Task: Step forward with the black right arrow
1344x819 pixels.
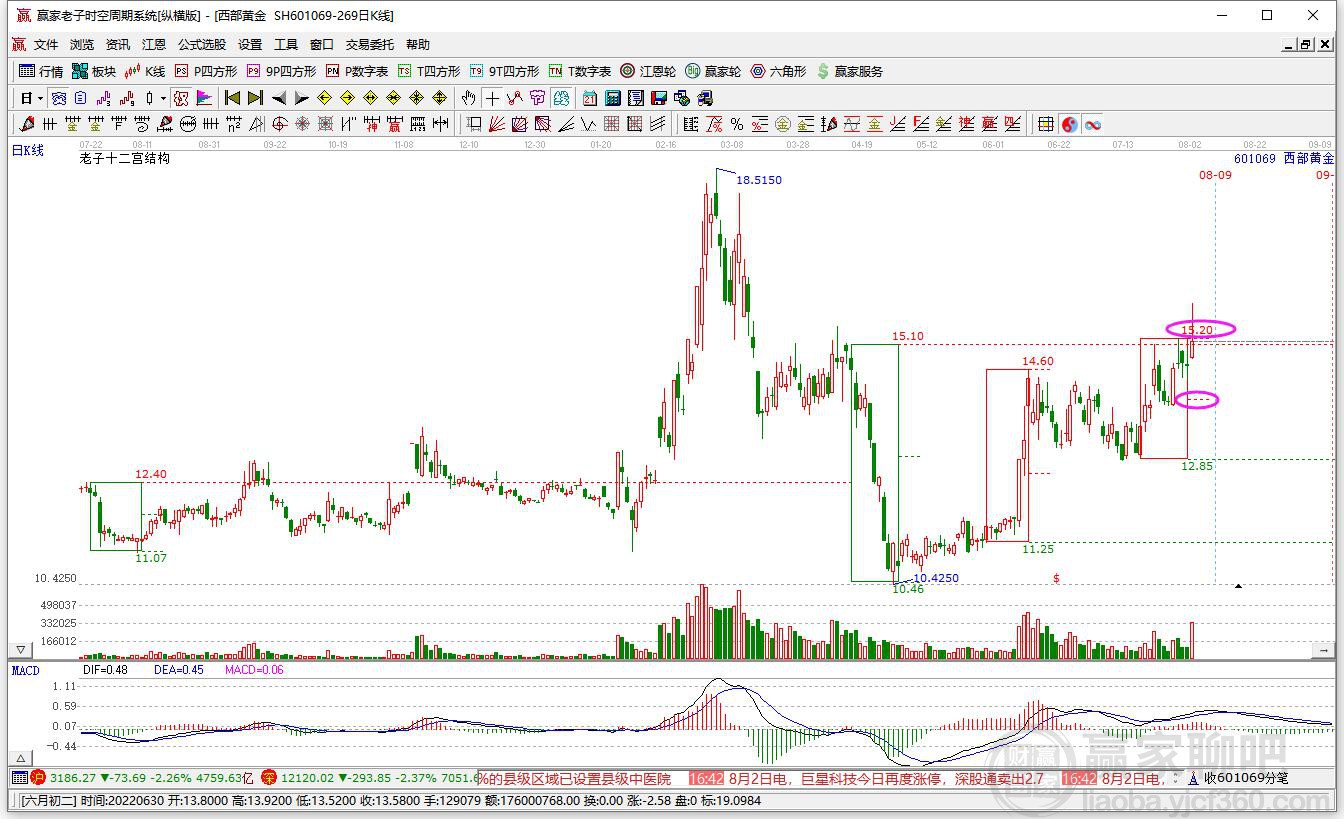Action: (x=301, y=98)
